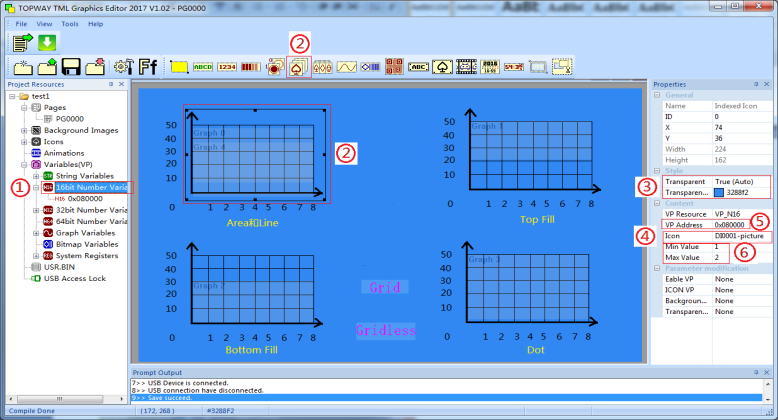Select the red record-dot animation tool
778x420 pixels.
pyautogui.click(x=274, y=67)
